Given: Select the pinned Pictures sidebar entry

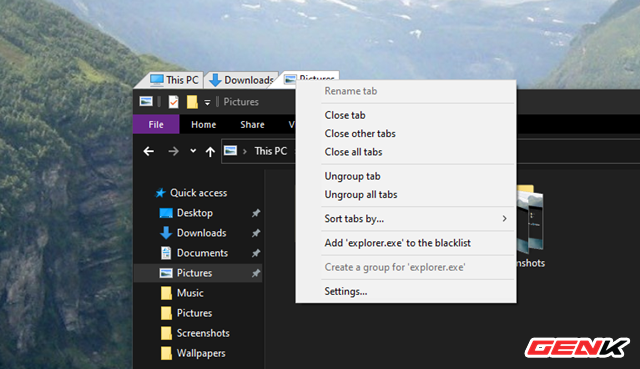Looking at the screenshot, I should 198,273.
